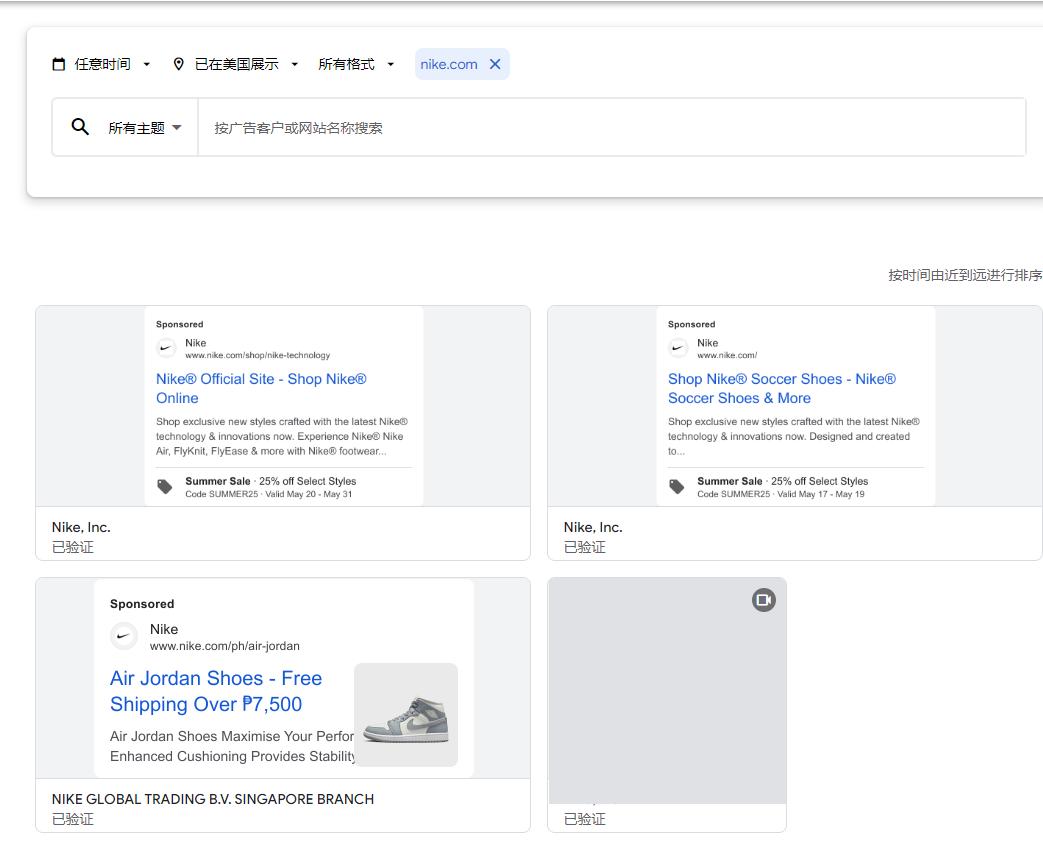
Task: Click the video camera icon on gray ad
Action: [764, 600]
